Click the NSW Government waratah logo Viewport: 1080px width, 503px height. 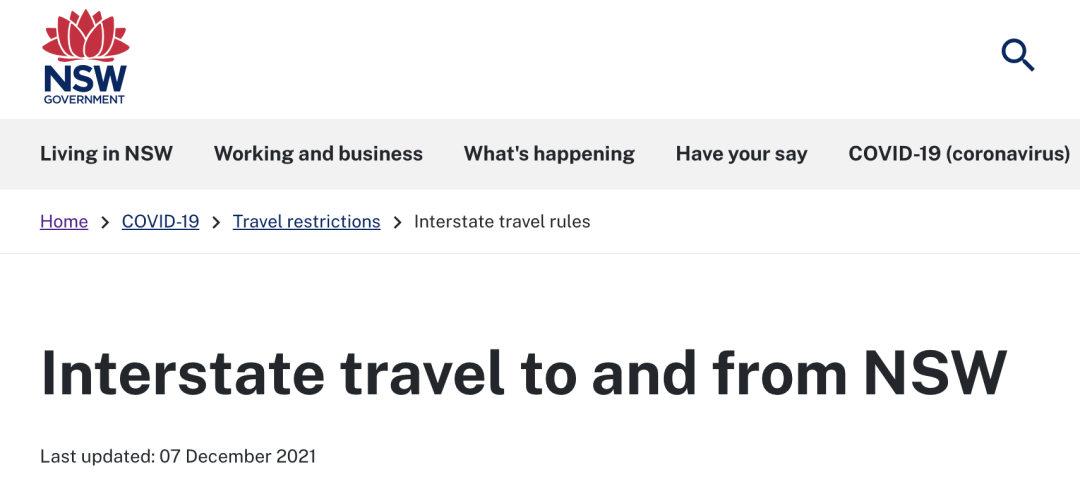point(85,57)
